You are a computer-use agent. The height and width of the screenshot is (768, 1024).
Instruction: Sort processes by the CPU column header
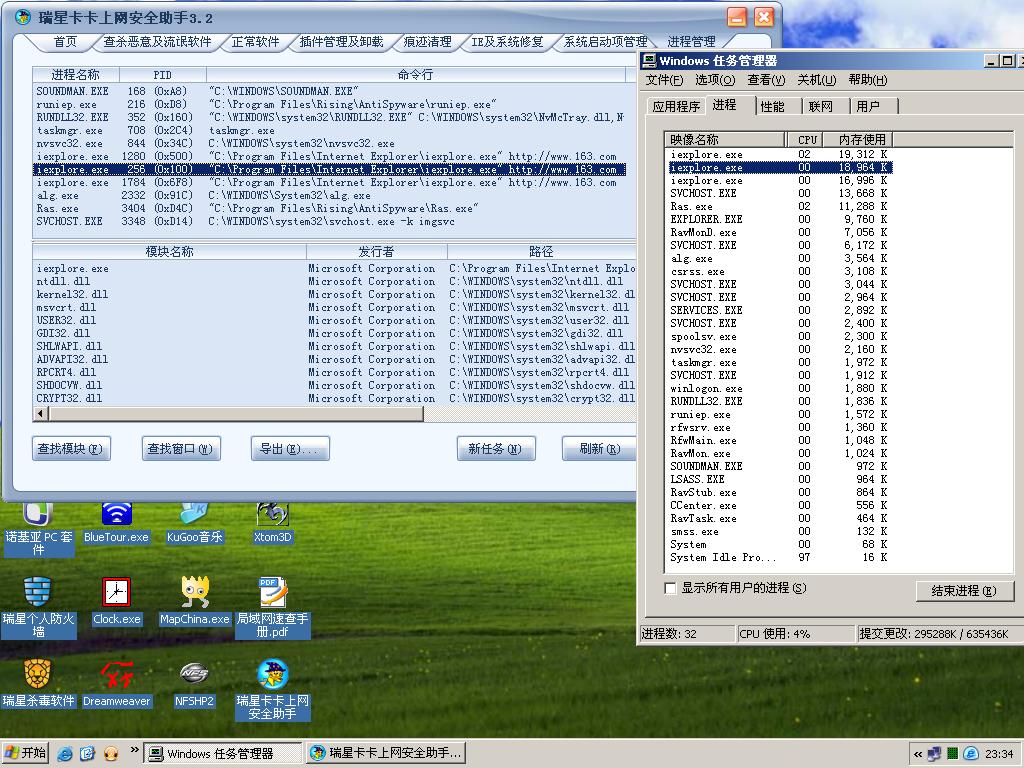[808, 139]
